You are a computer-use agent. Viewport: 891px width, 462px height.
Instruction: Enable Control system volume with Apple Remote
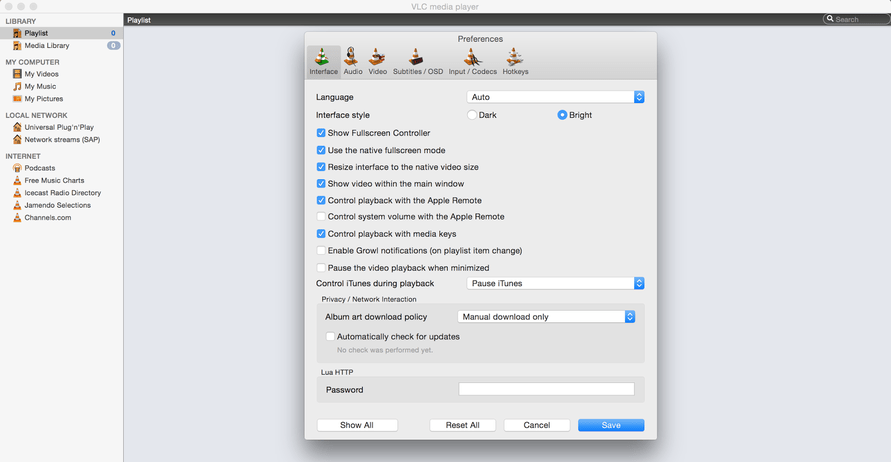[321, 217]
